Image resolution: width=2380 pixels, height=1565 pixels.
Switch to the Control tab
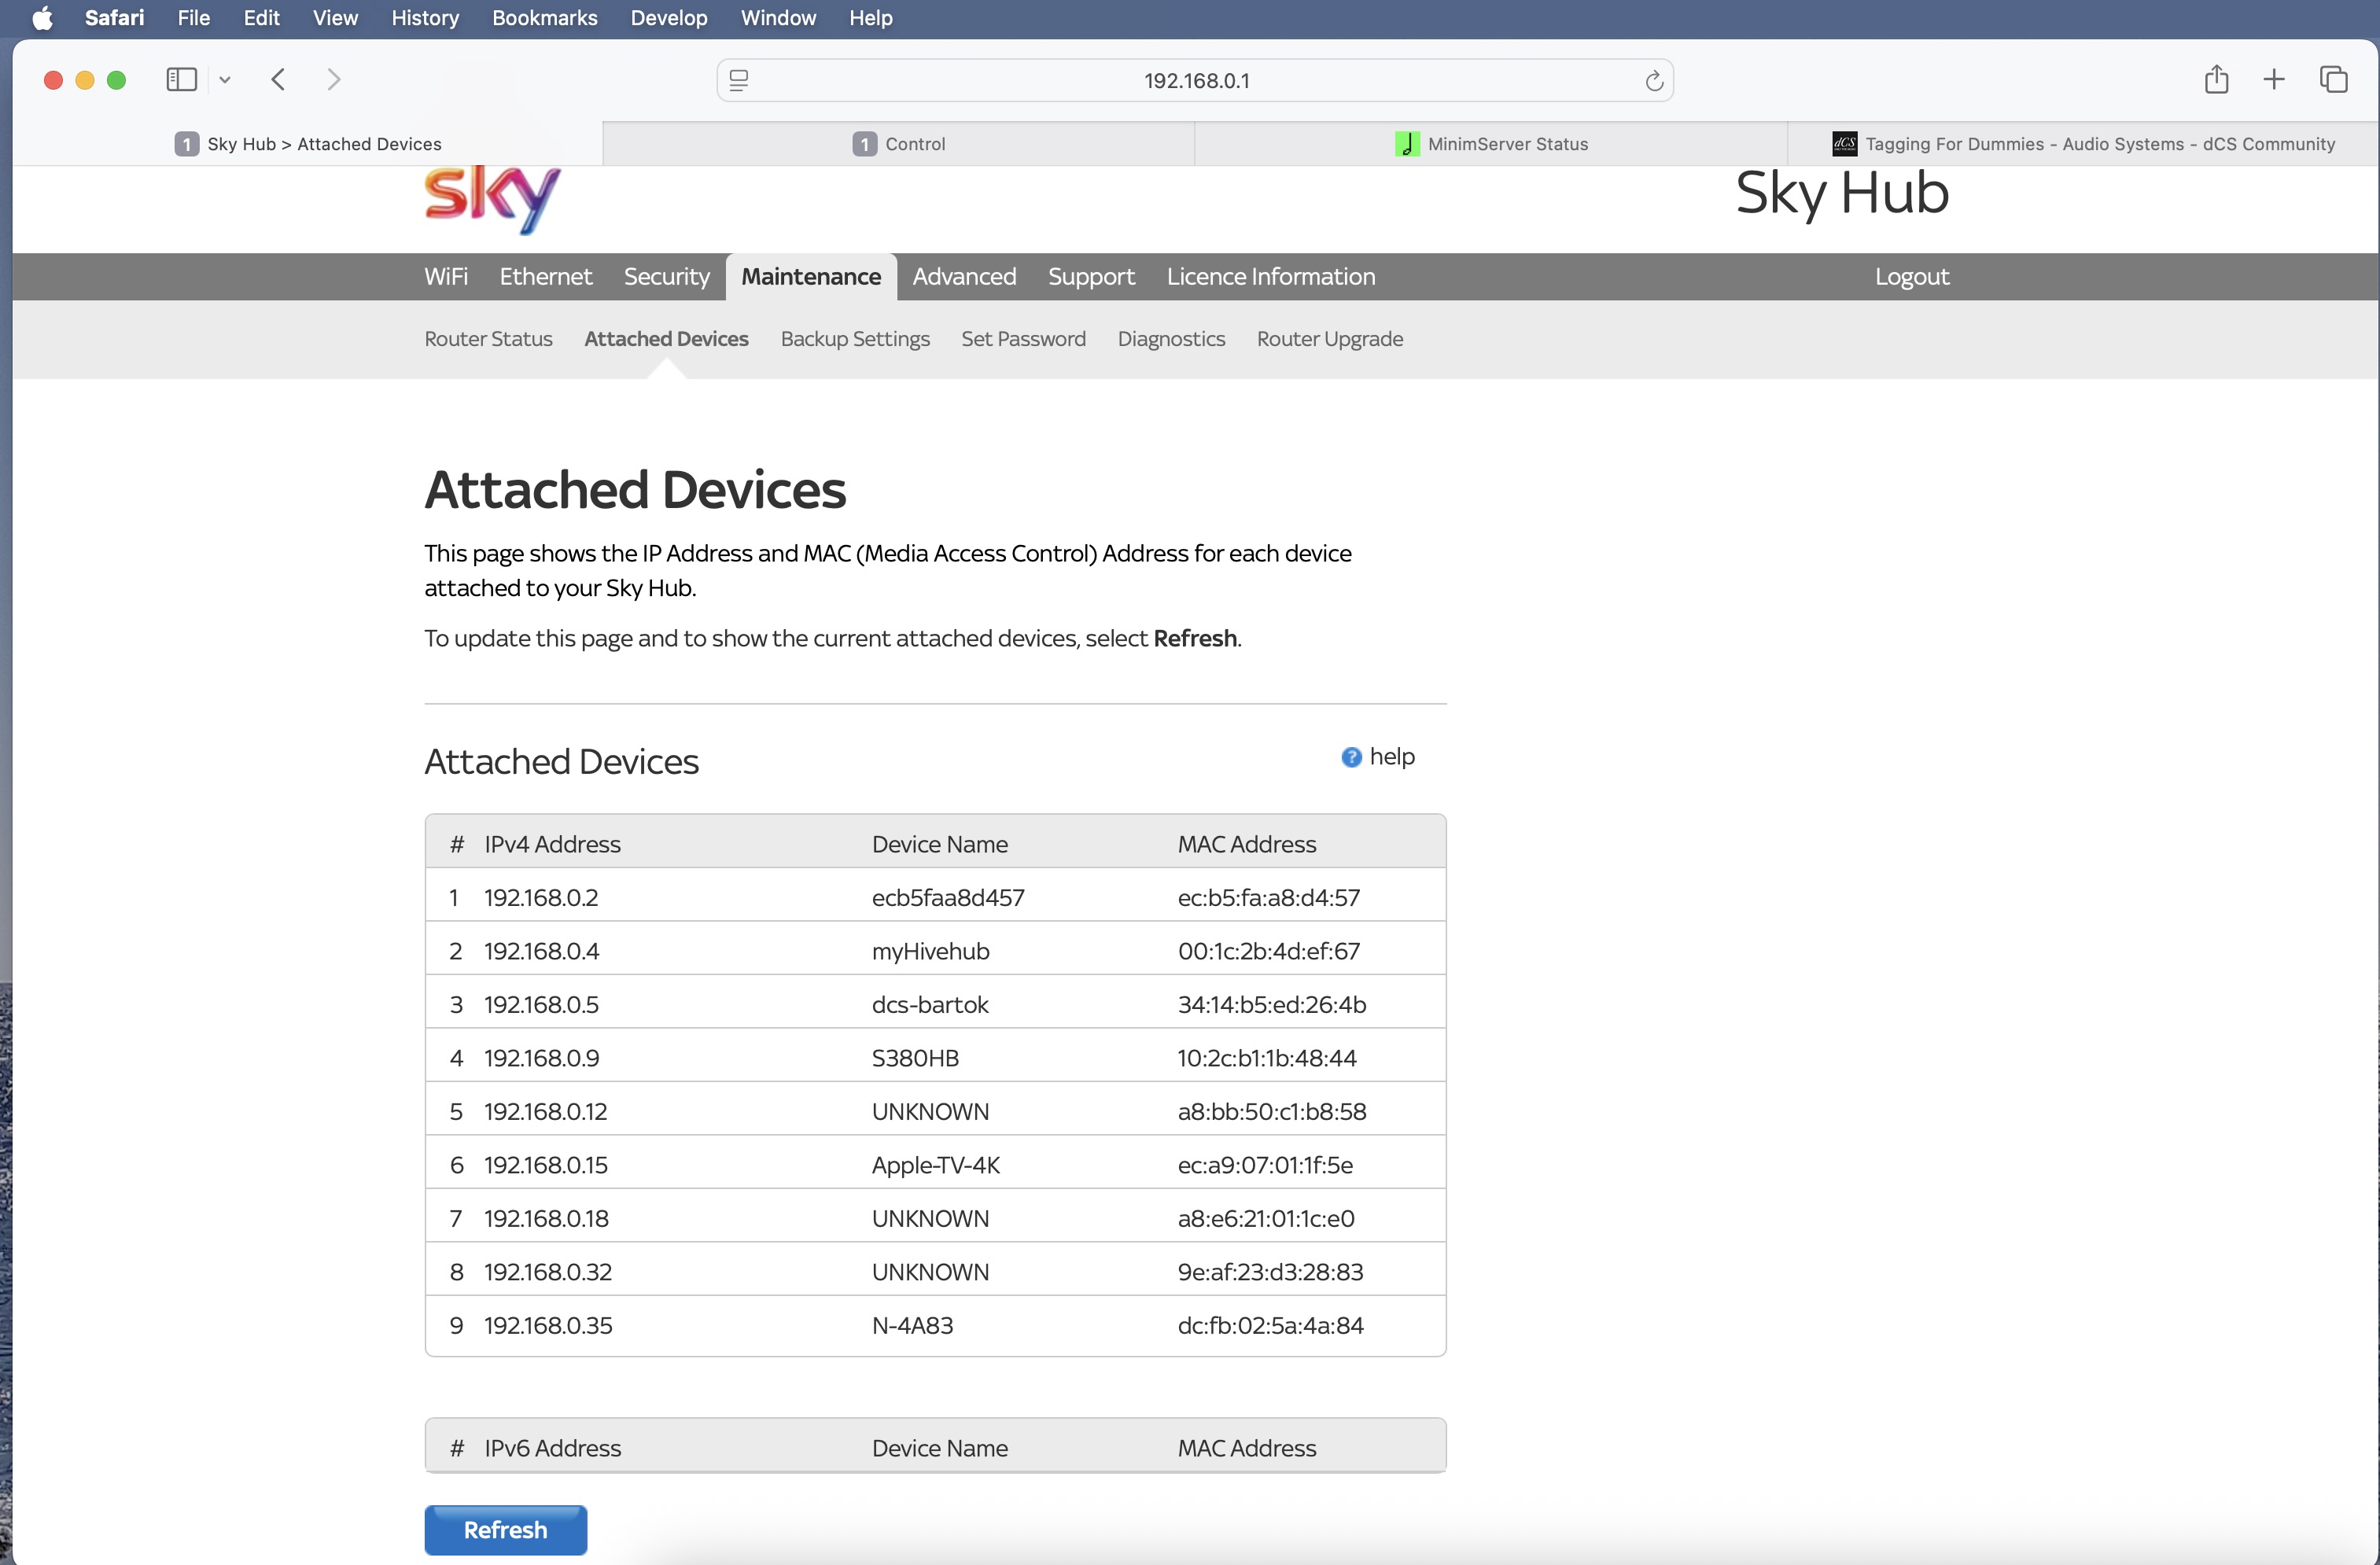(898, 144)
